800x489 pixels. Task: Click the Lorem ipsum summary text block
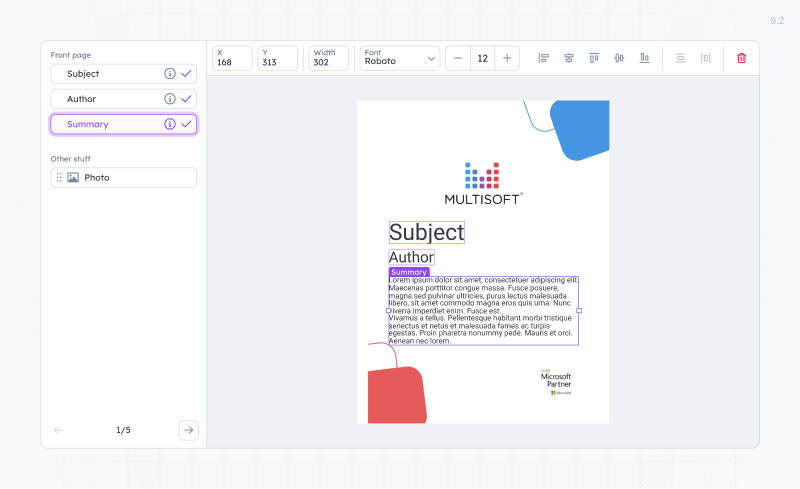(483, 310)
